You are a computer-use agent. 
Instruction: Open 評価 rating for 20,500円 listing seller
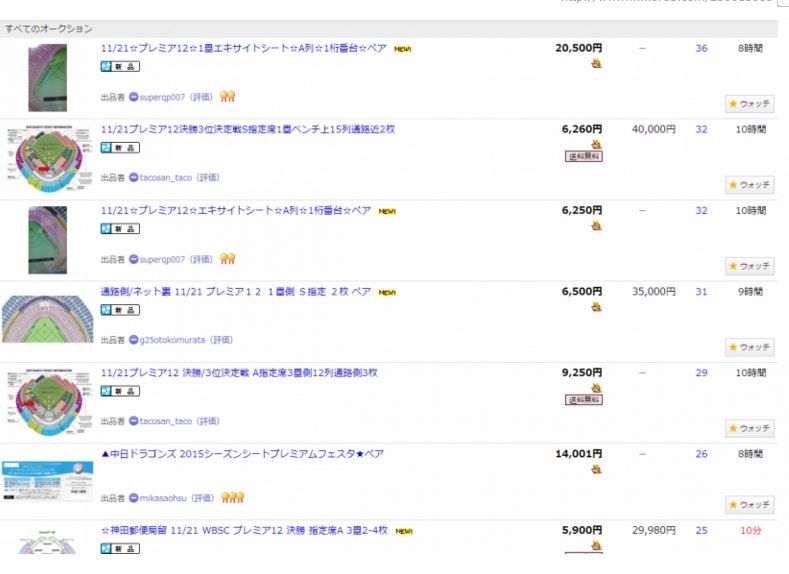pos(201,97)
